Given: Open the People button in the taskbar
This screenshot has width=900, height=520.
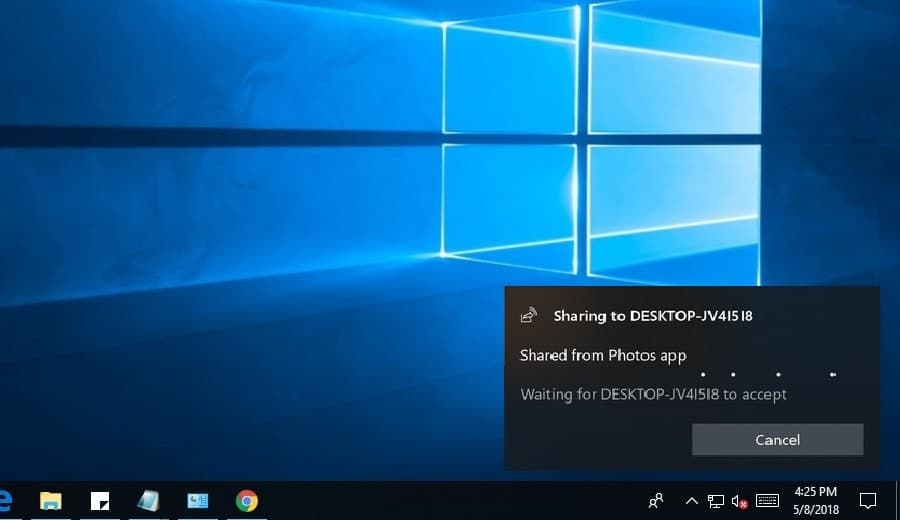Looking at the screenshot, I should [655, 501].
